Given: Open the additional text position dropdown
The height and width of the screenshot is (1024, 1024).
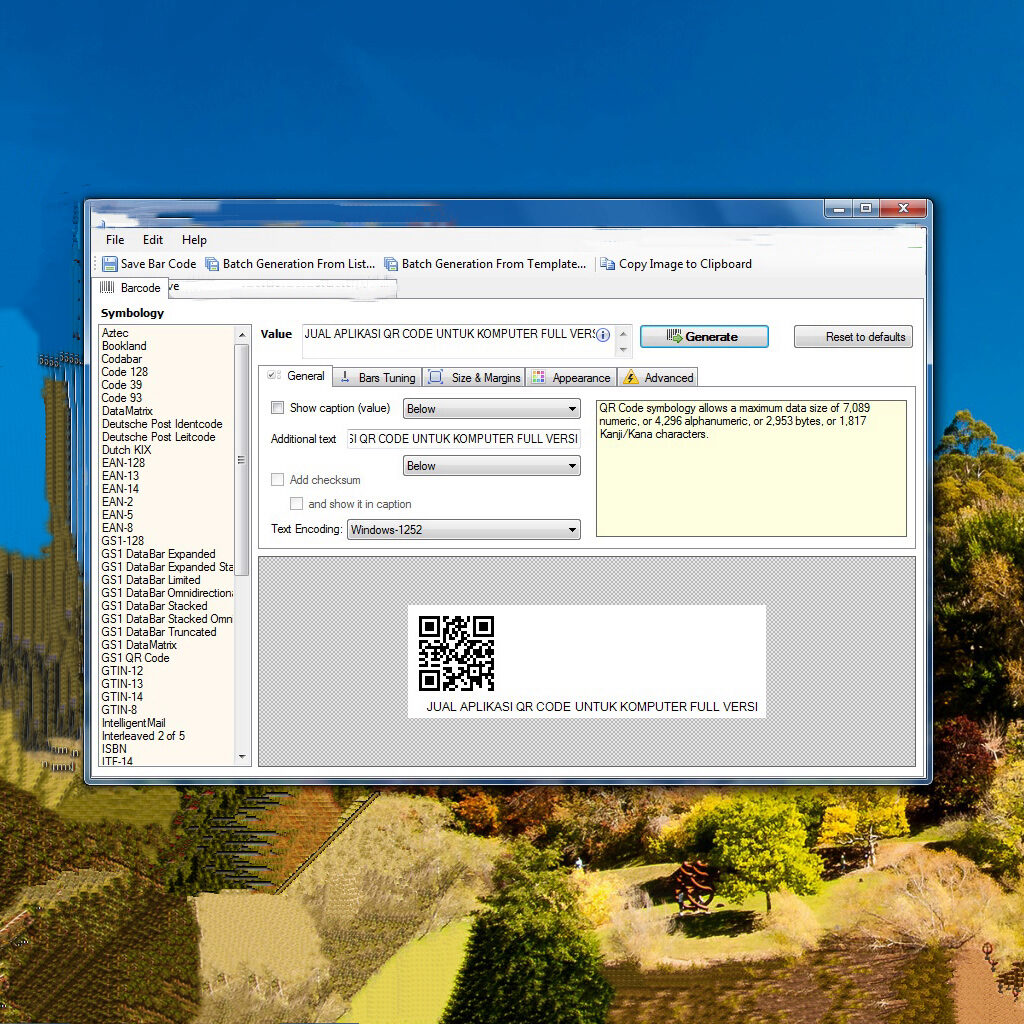Looking at the screenshot, I should (x=491, y=465).
